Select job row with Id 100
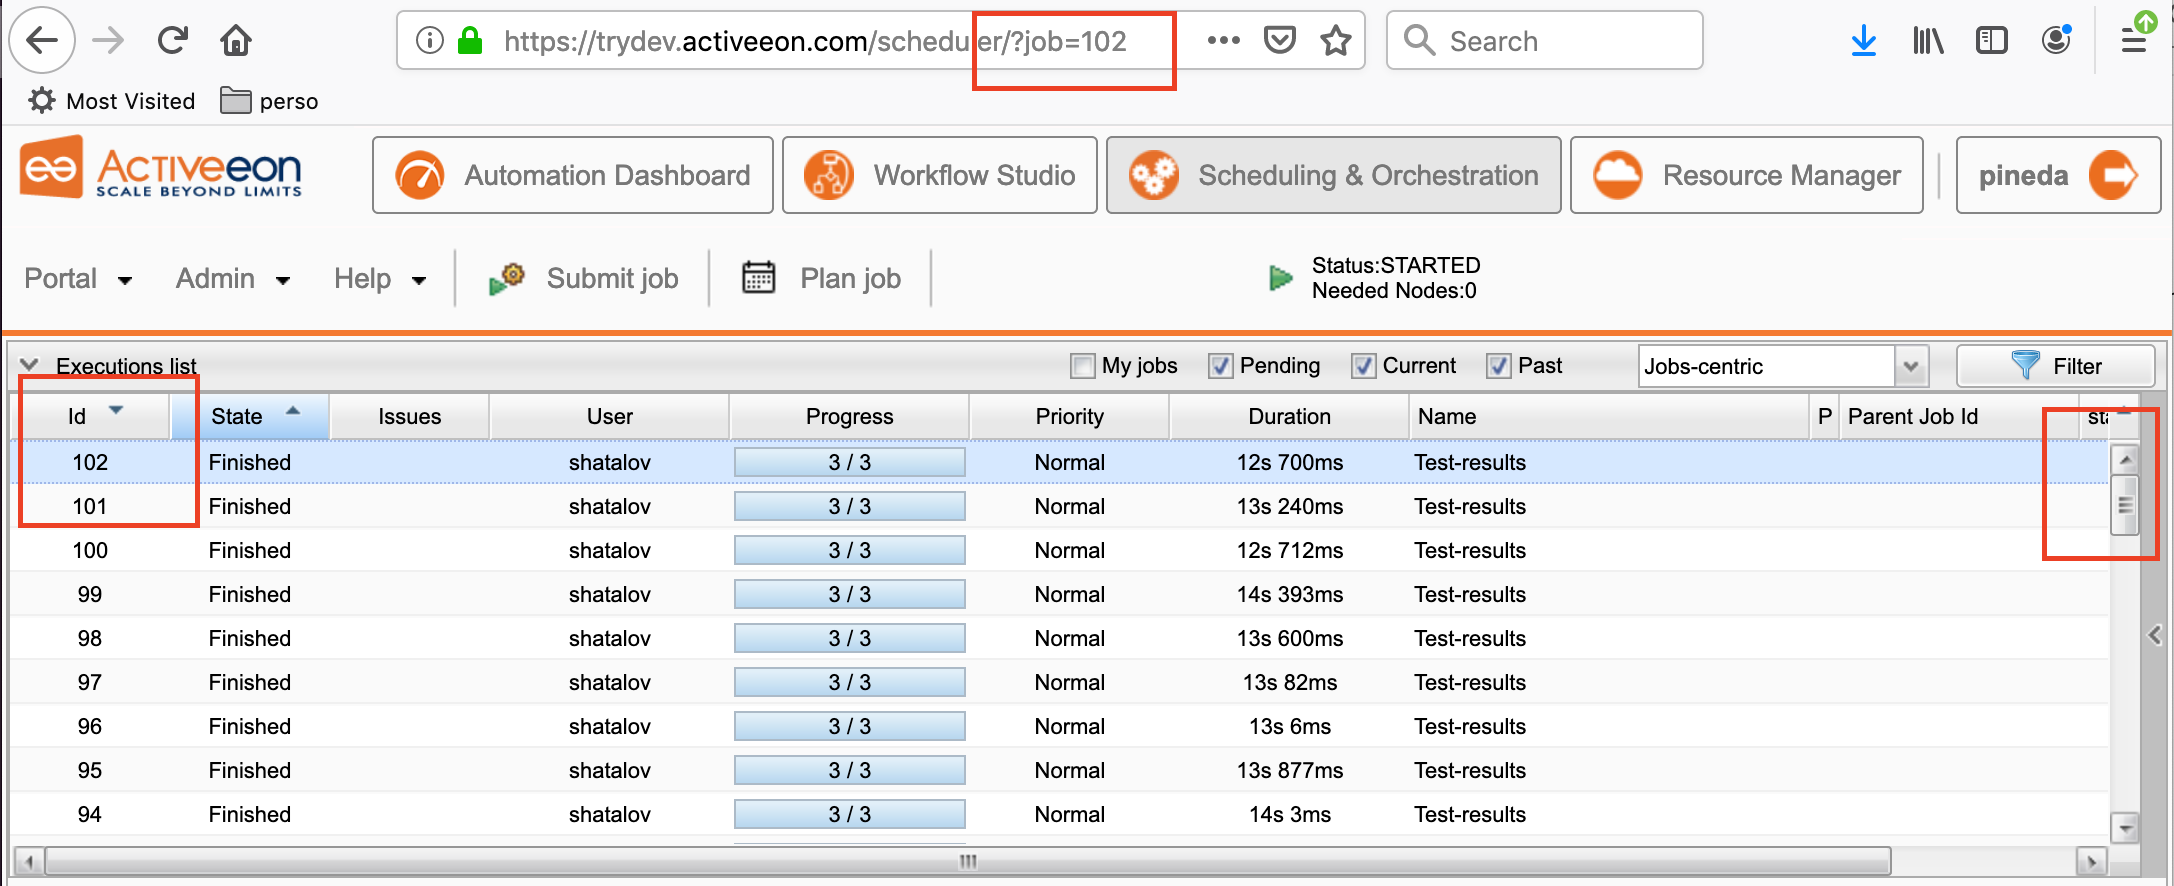 pyautogui.click(x=1060, y=550)
